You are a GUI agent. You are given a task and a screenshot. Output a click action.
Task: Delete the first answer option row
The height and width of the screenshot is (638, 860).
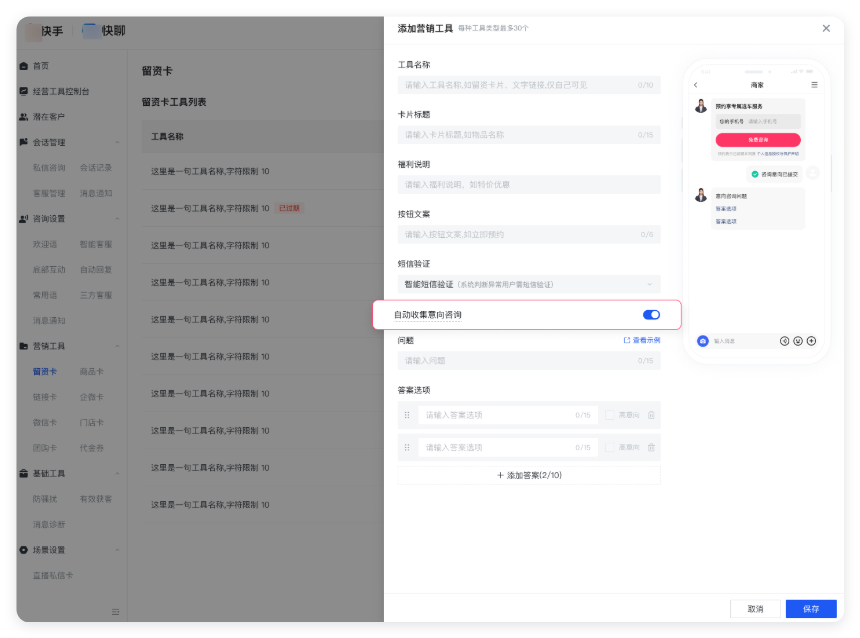[x=651, y=415]
